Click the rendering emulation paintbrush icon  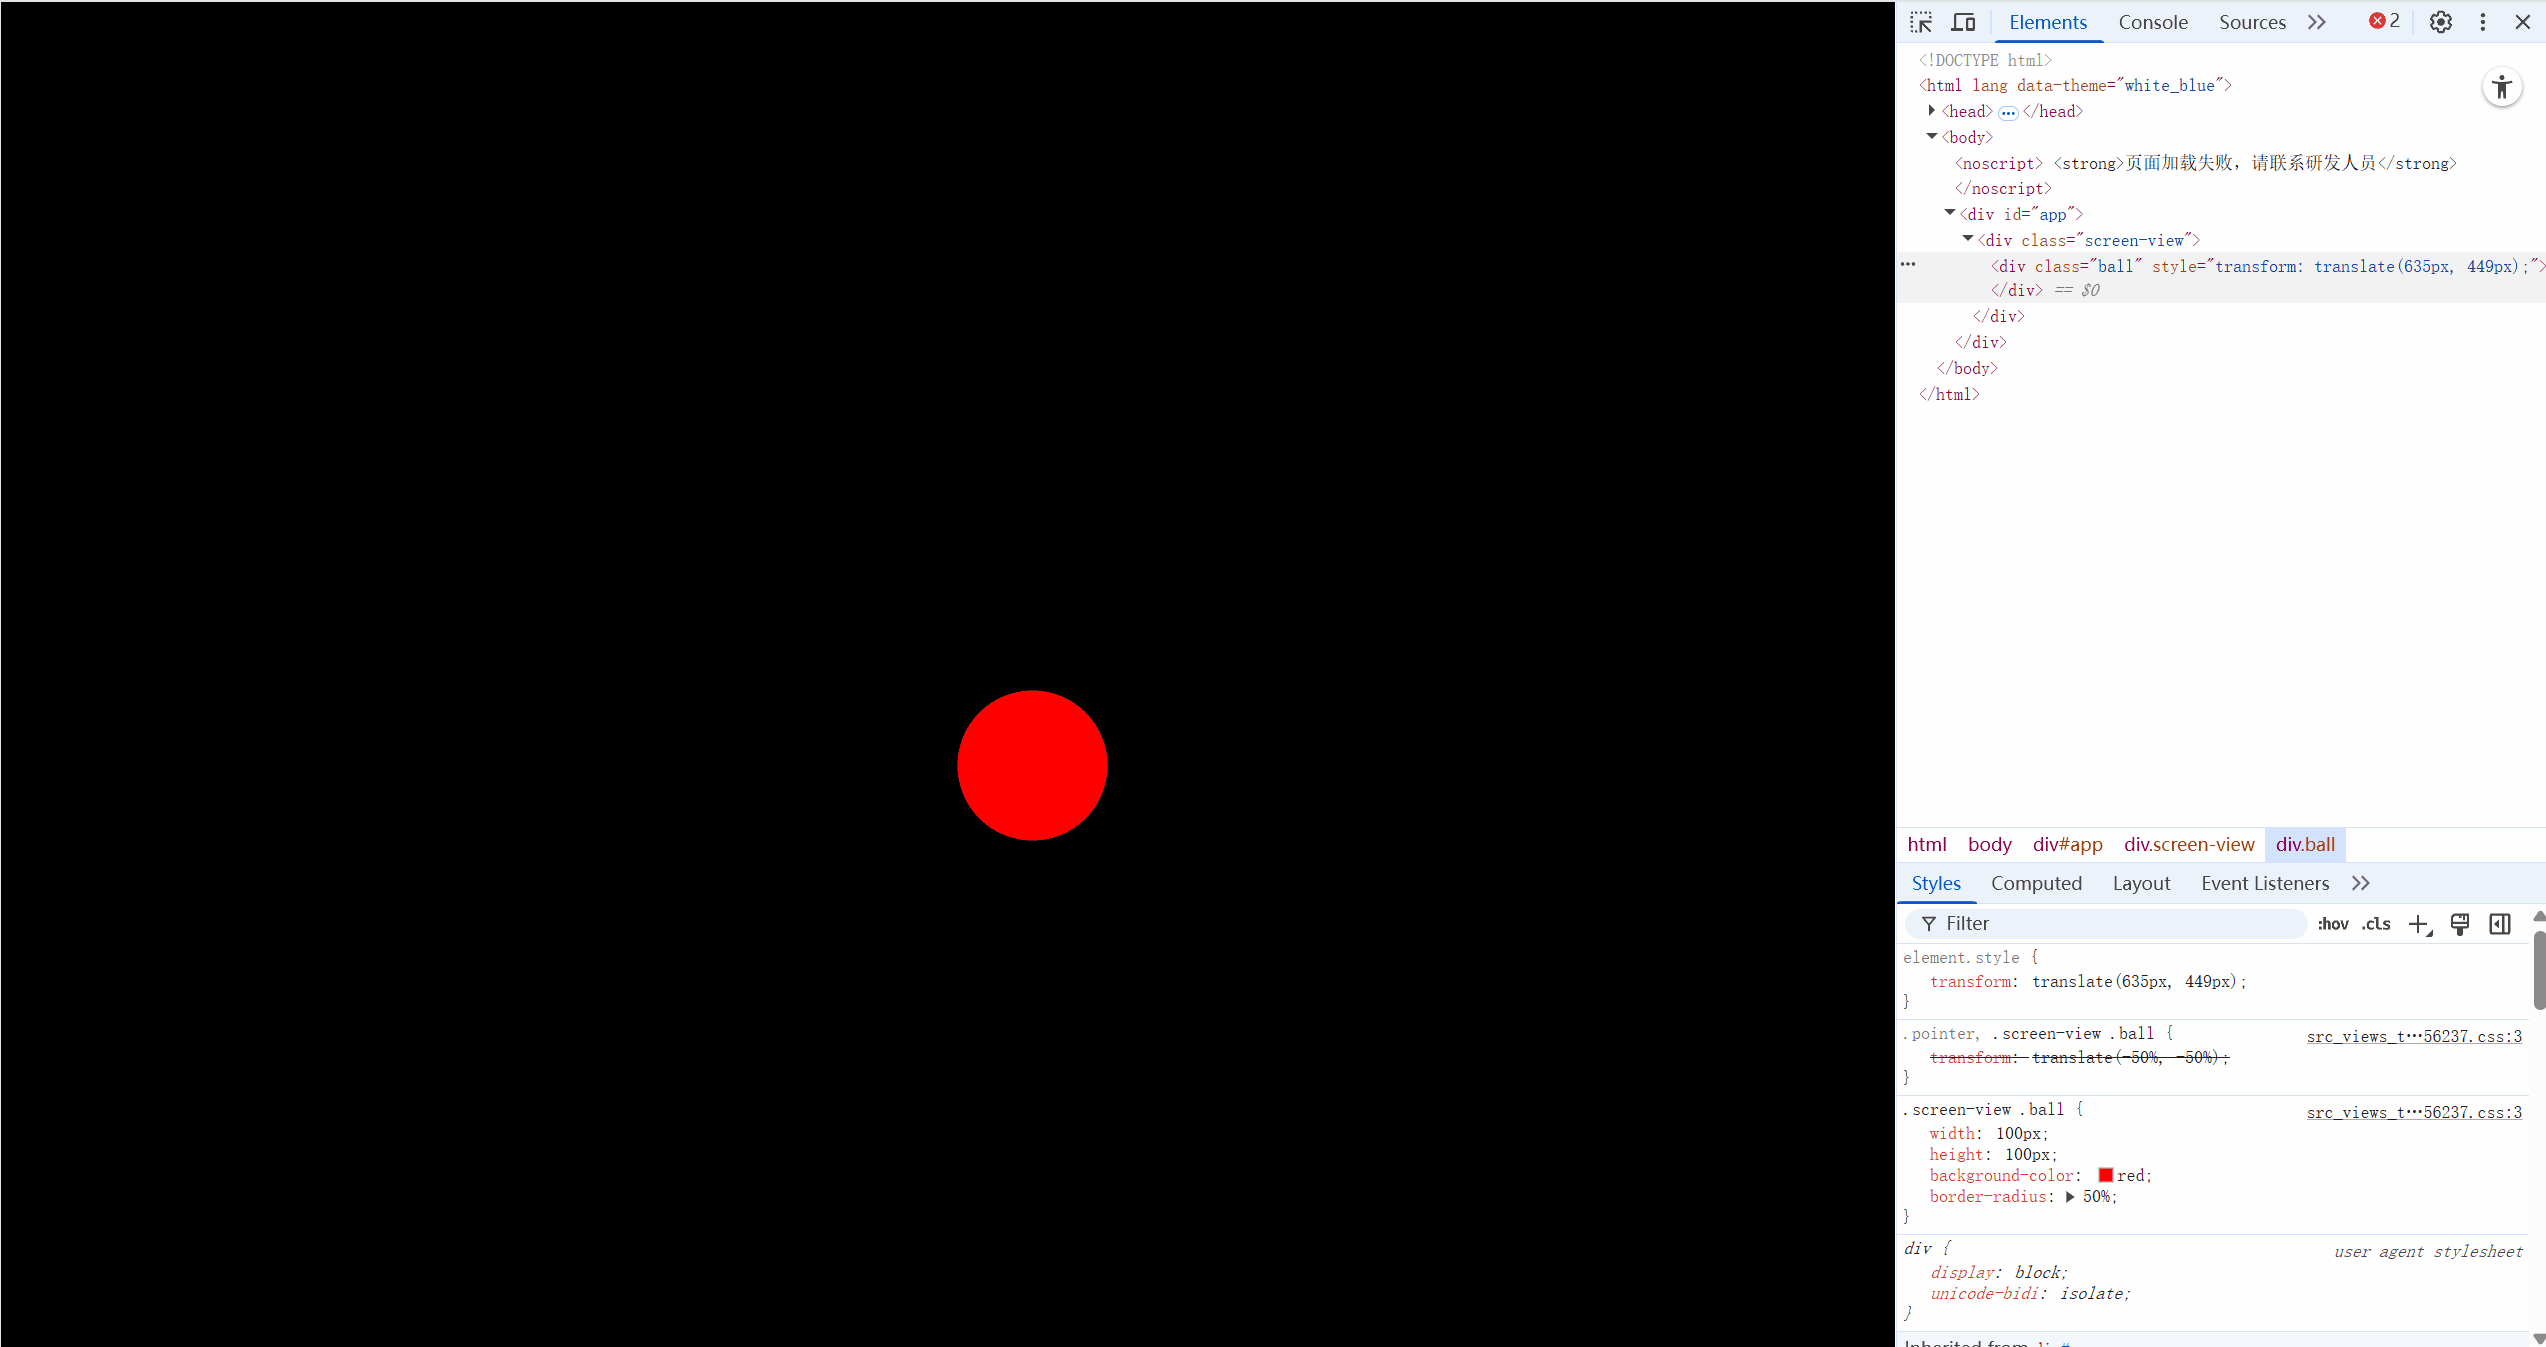(2460, 924)
